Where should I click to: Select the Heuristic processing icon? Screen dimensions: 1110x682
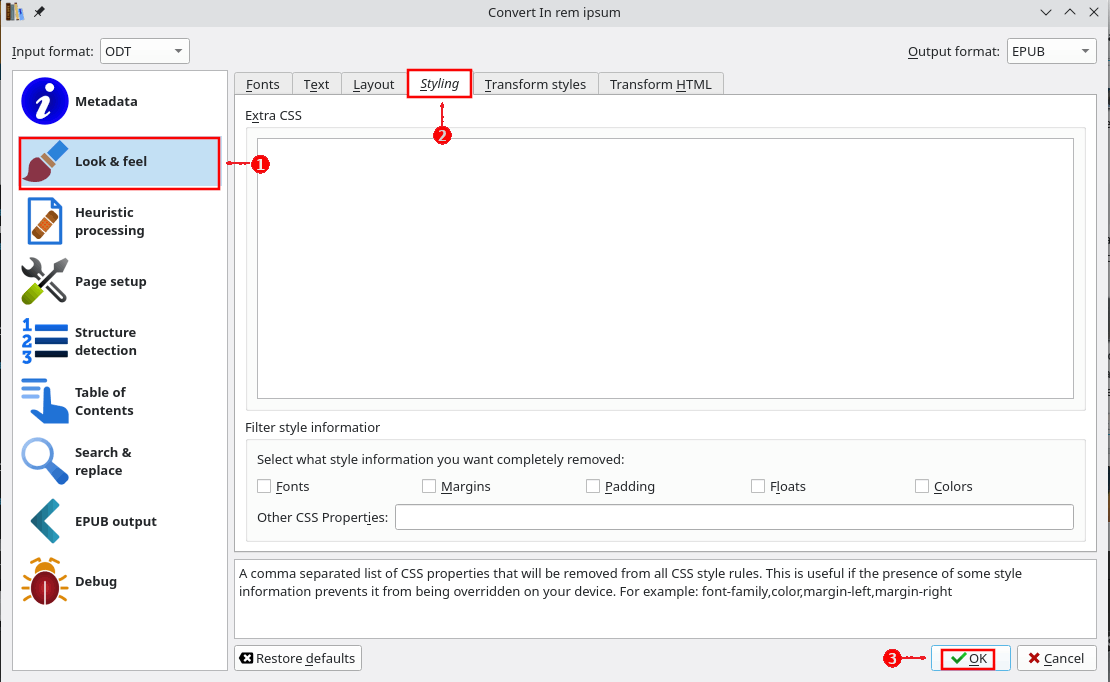[x=45, y=221]
